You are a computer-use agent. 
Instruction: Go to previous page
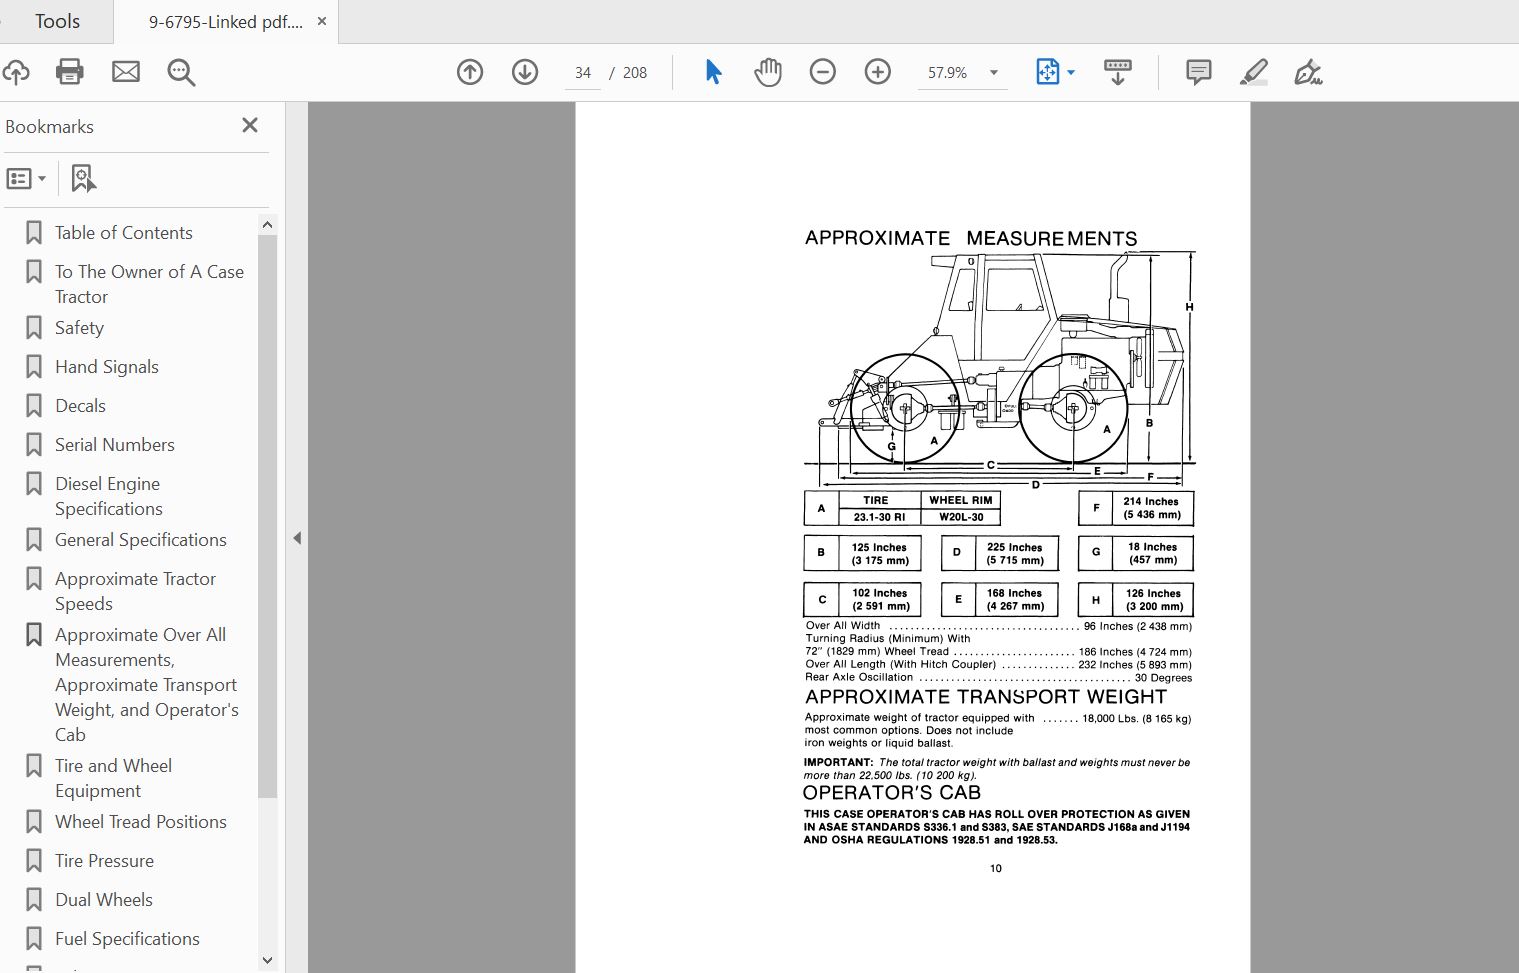click(x=469, y=71)
